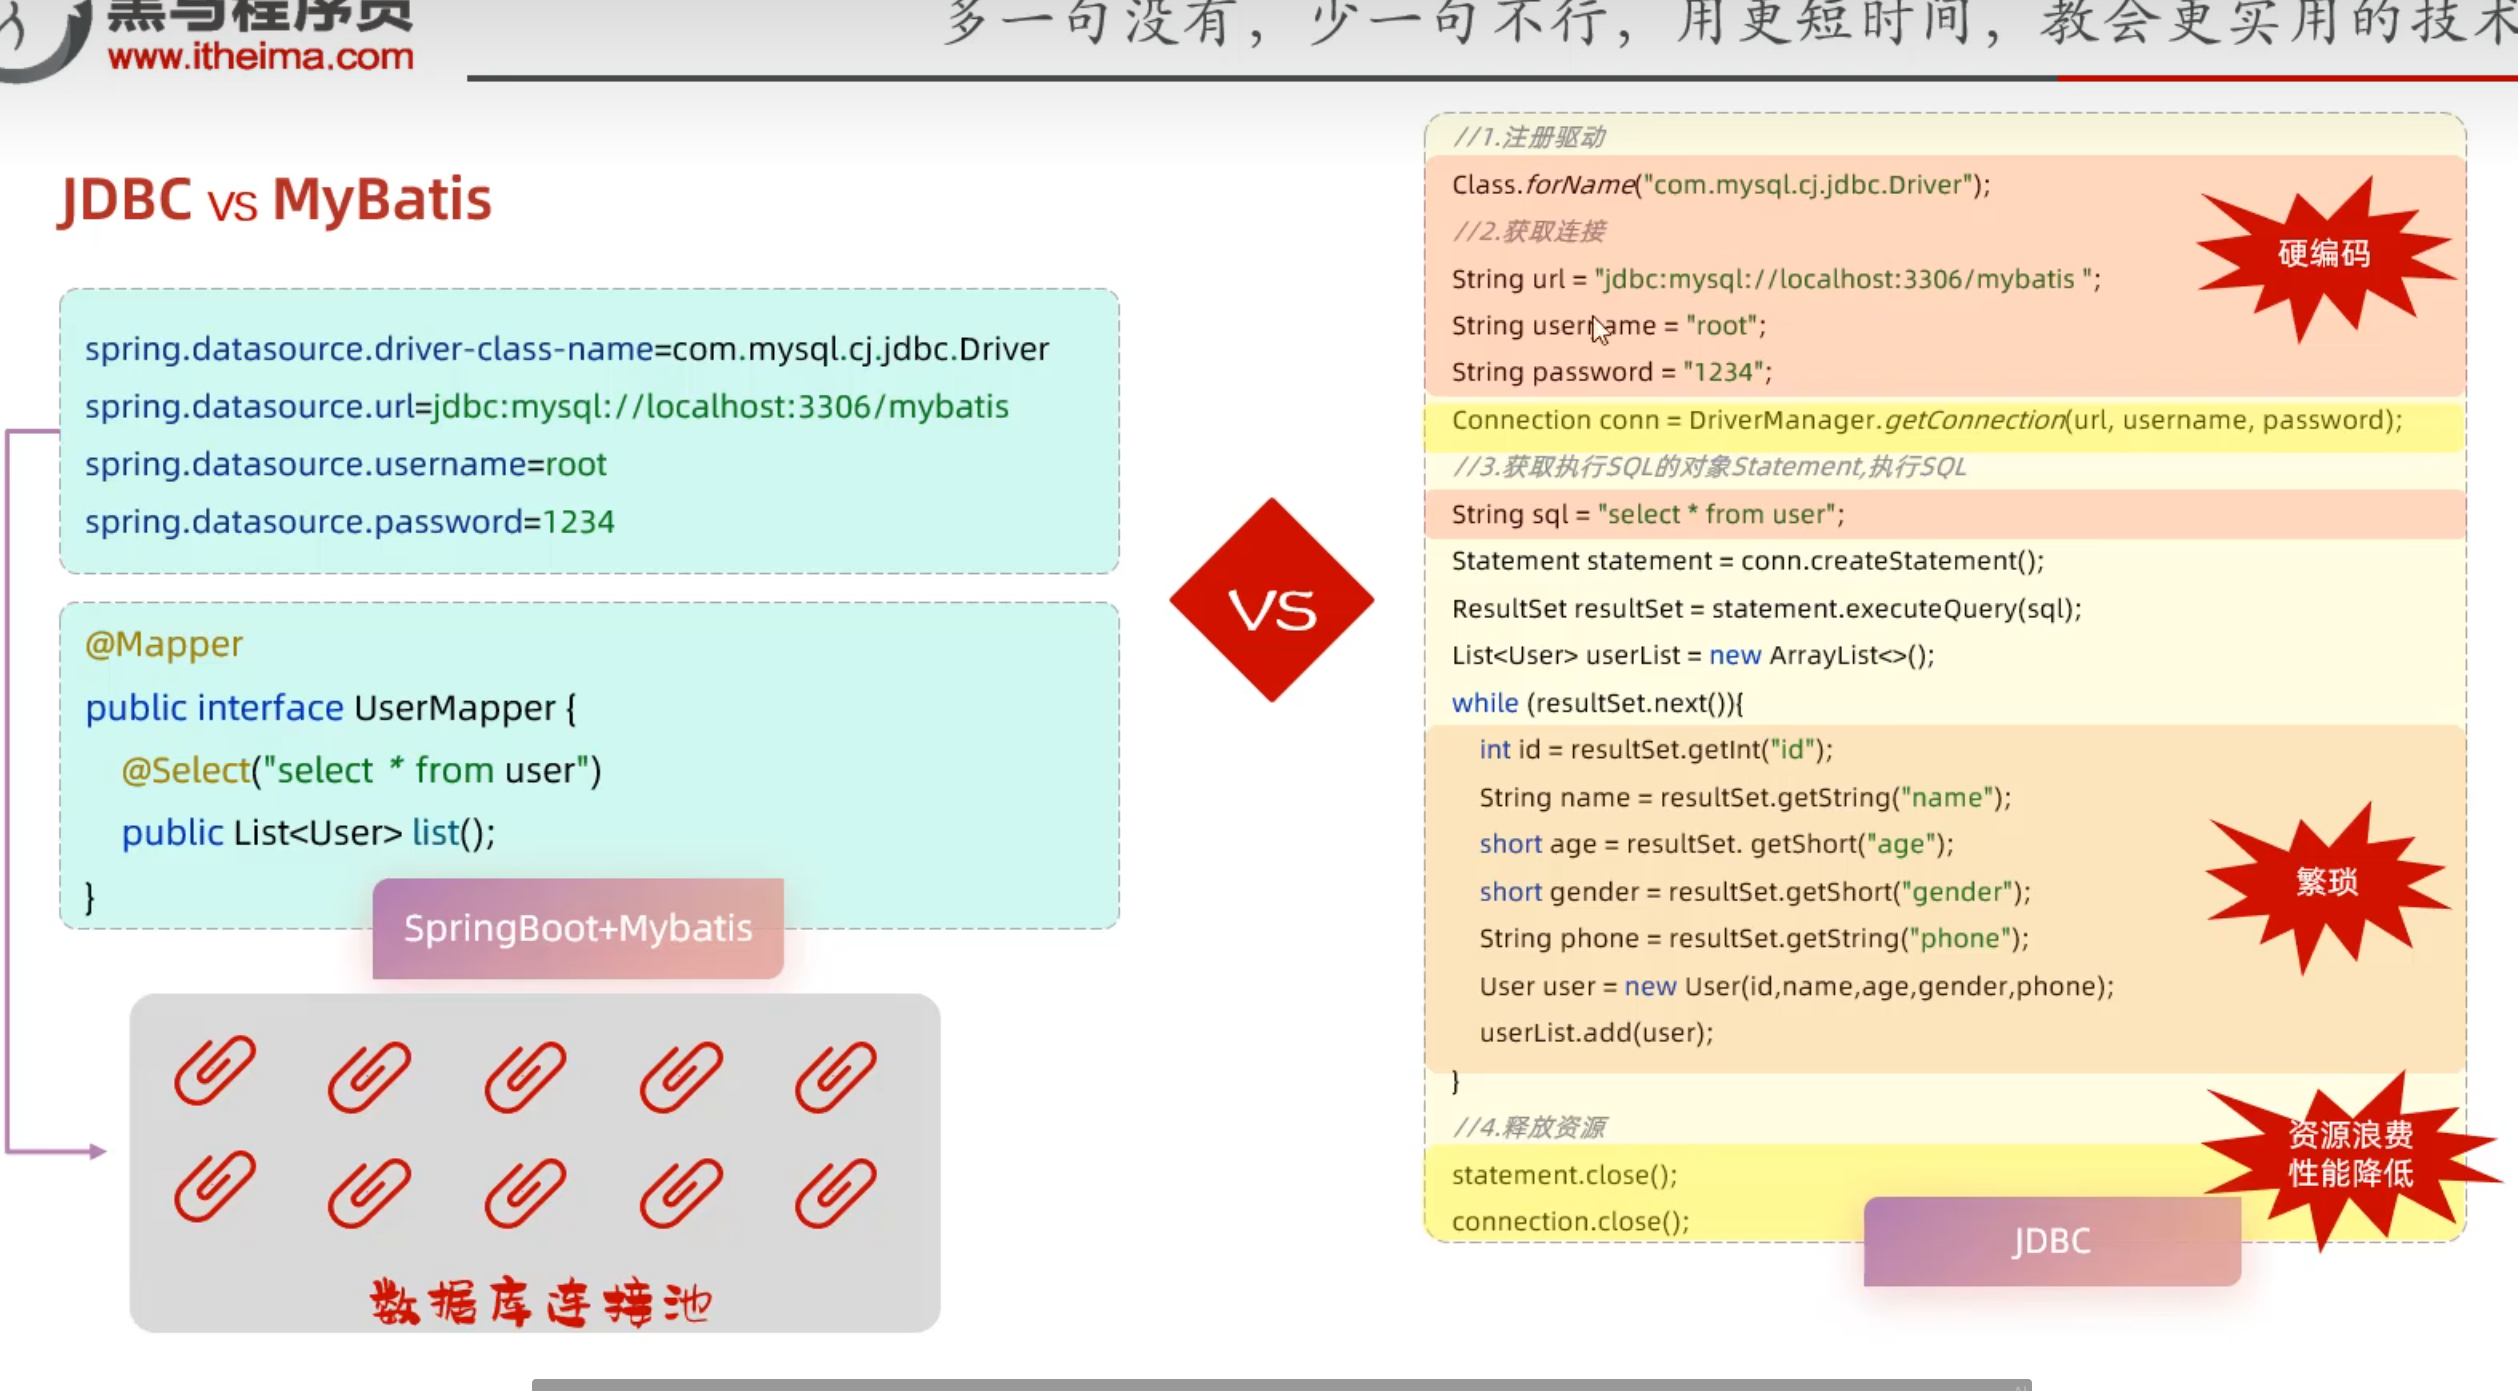Click the DriverManager.getConnection line
The width and height of the screenshot is (2518, 1391).
click(x=1927, y=420)
